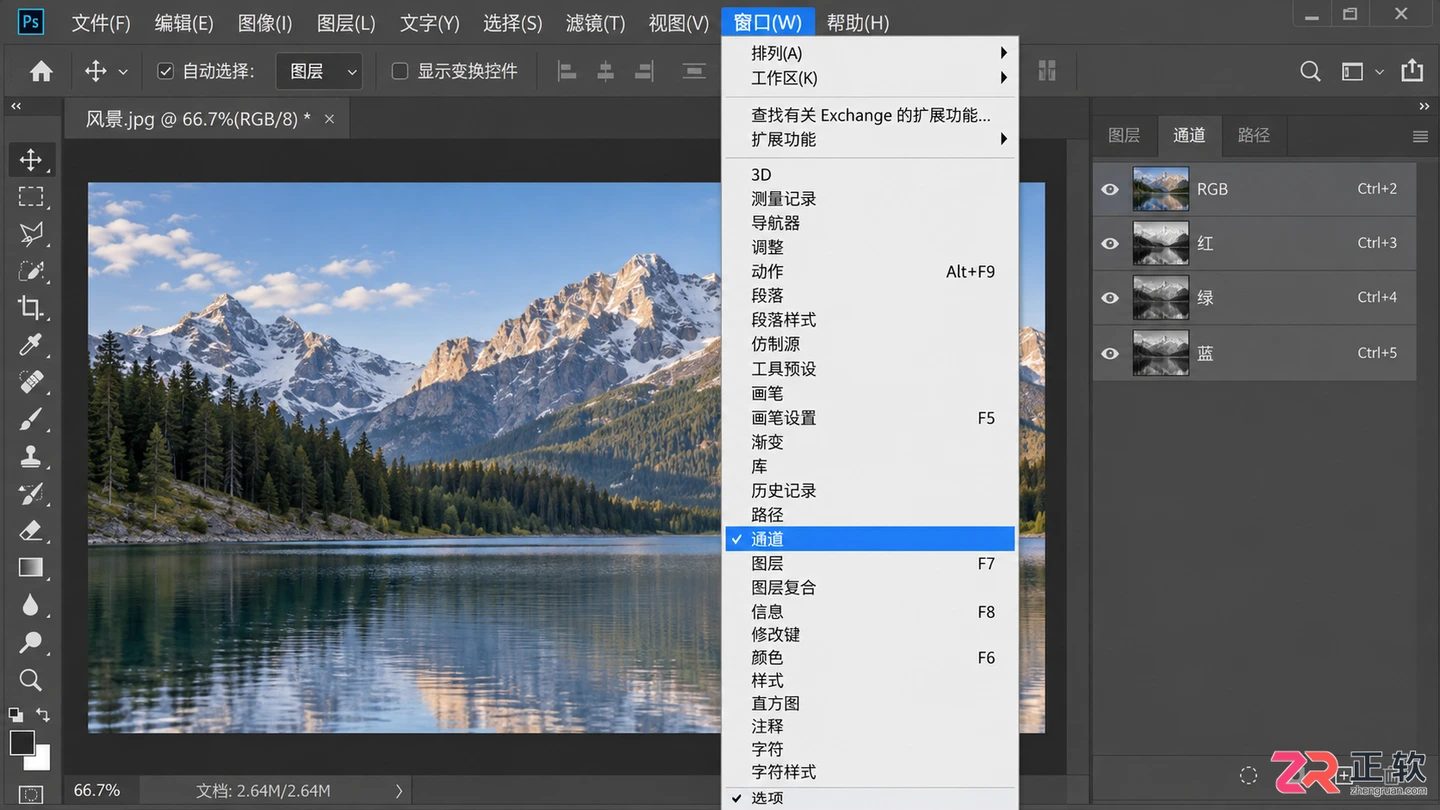Screen dimensions: 1440x810
Task: Expand the 排列(A) submenu
Action: (870, 53)
